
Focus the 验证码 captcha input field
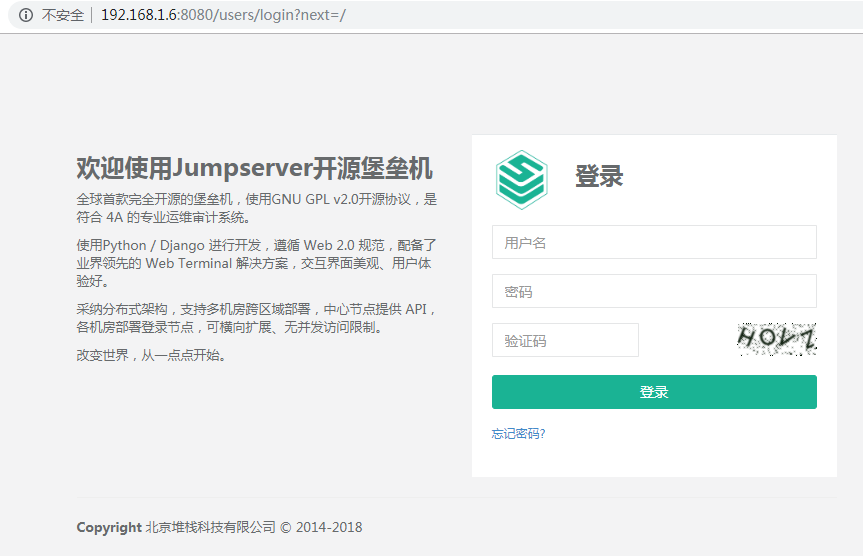pos(565,340)
